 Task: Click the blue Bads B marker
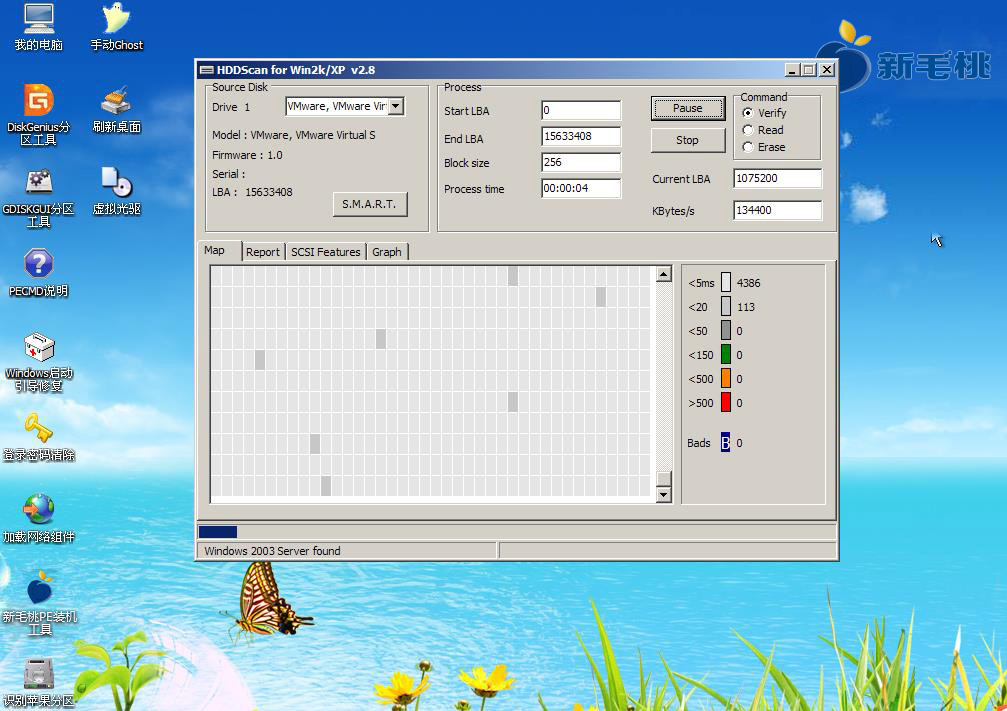click(x=725, y=443)
